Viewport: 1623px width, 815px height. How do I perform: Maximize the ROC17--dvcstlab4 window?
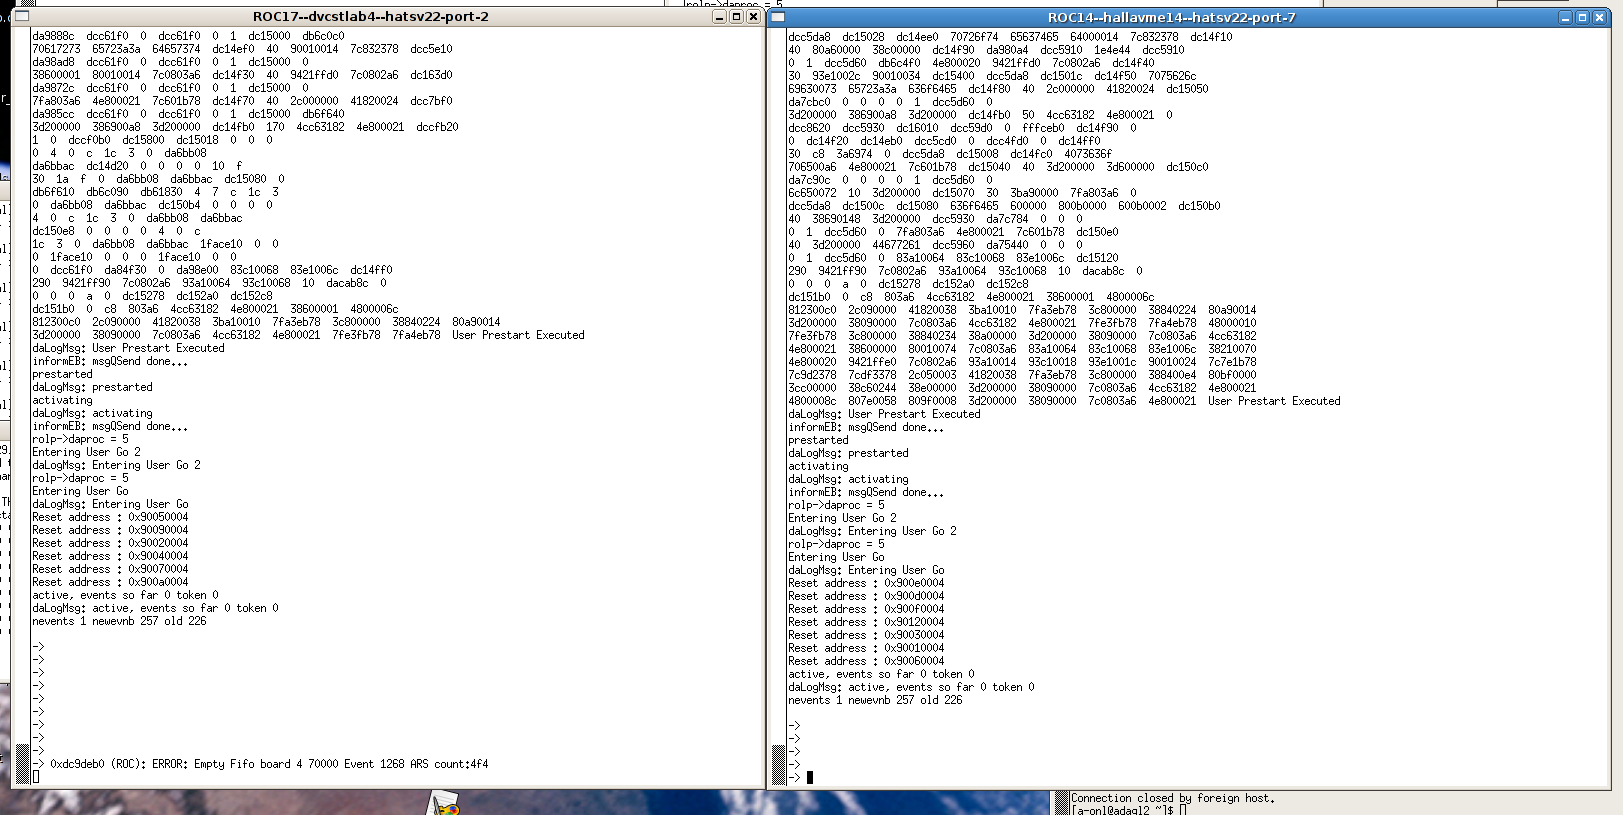pos(737,17)
